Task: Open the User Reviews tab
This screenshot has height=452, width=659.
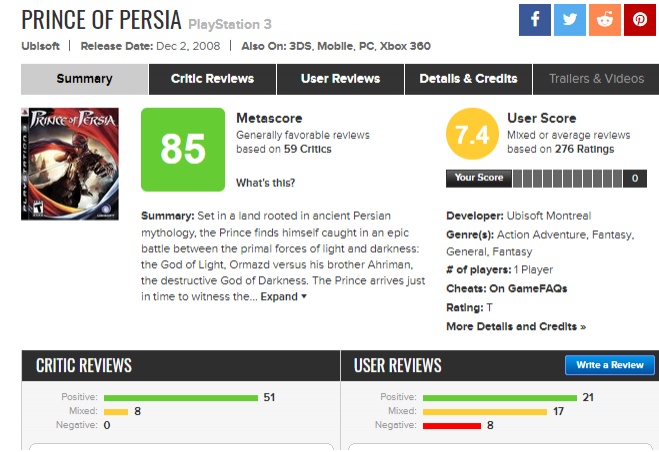Action: (x=340, y=79)
